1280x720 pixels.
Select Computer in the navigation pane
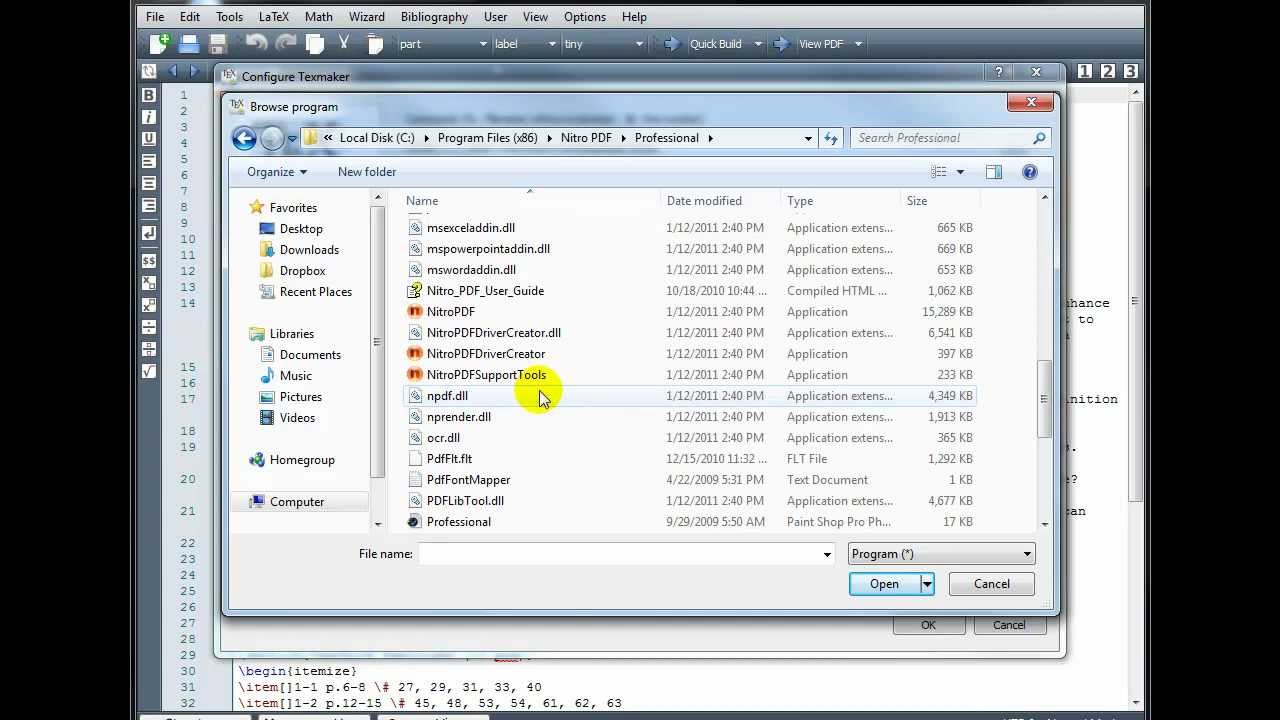[297, 502]
